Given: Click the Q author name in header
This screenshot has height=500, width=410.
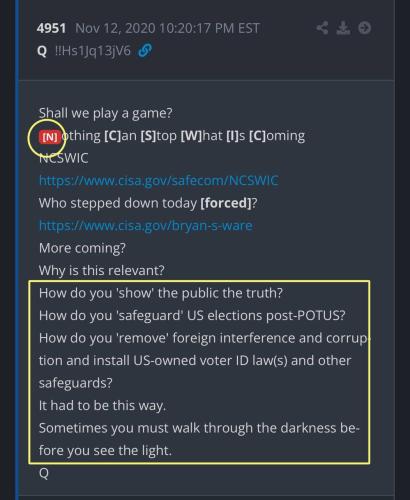Looking at the screenshot, I should point(42,51).
